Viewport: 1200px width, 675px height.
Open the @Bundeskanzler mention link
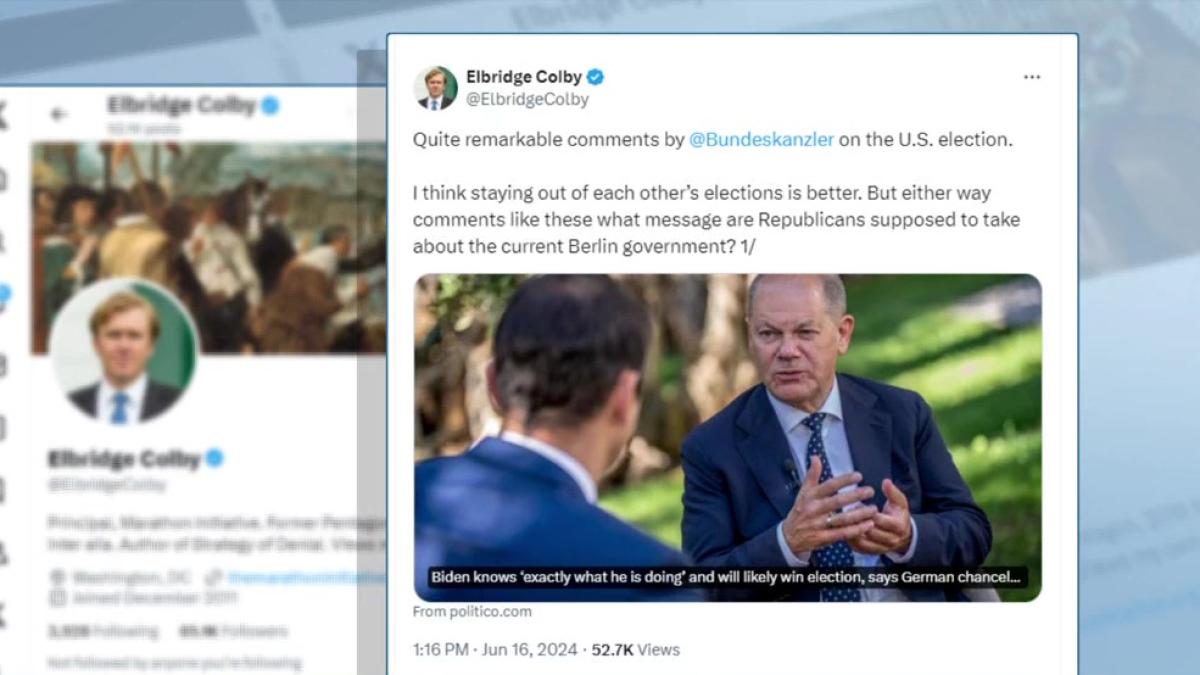[761, 140]
